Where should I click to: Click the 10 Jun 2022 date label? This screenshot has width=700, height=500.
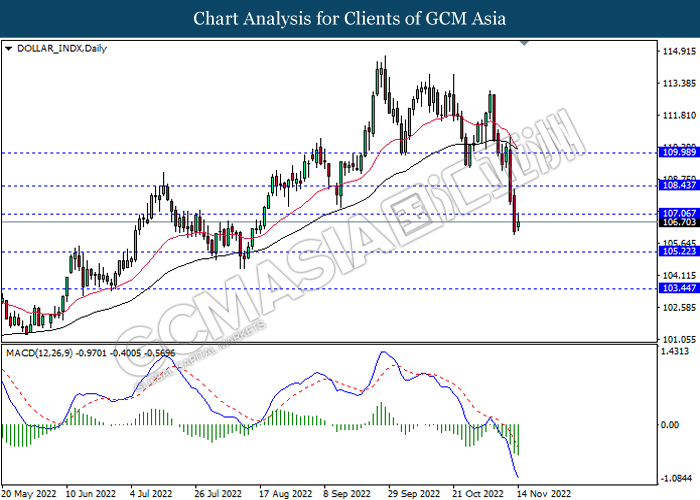click(91, 493)
